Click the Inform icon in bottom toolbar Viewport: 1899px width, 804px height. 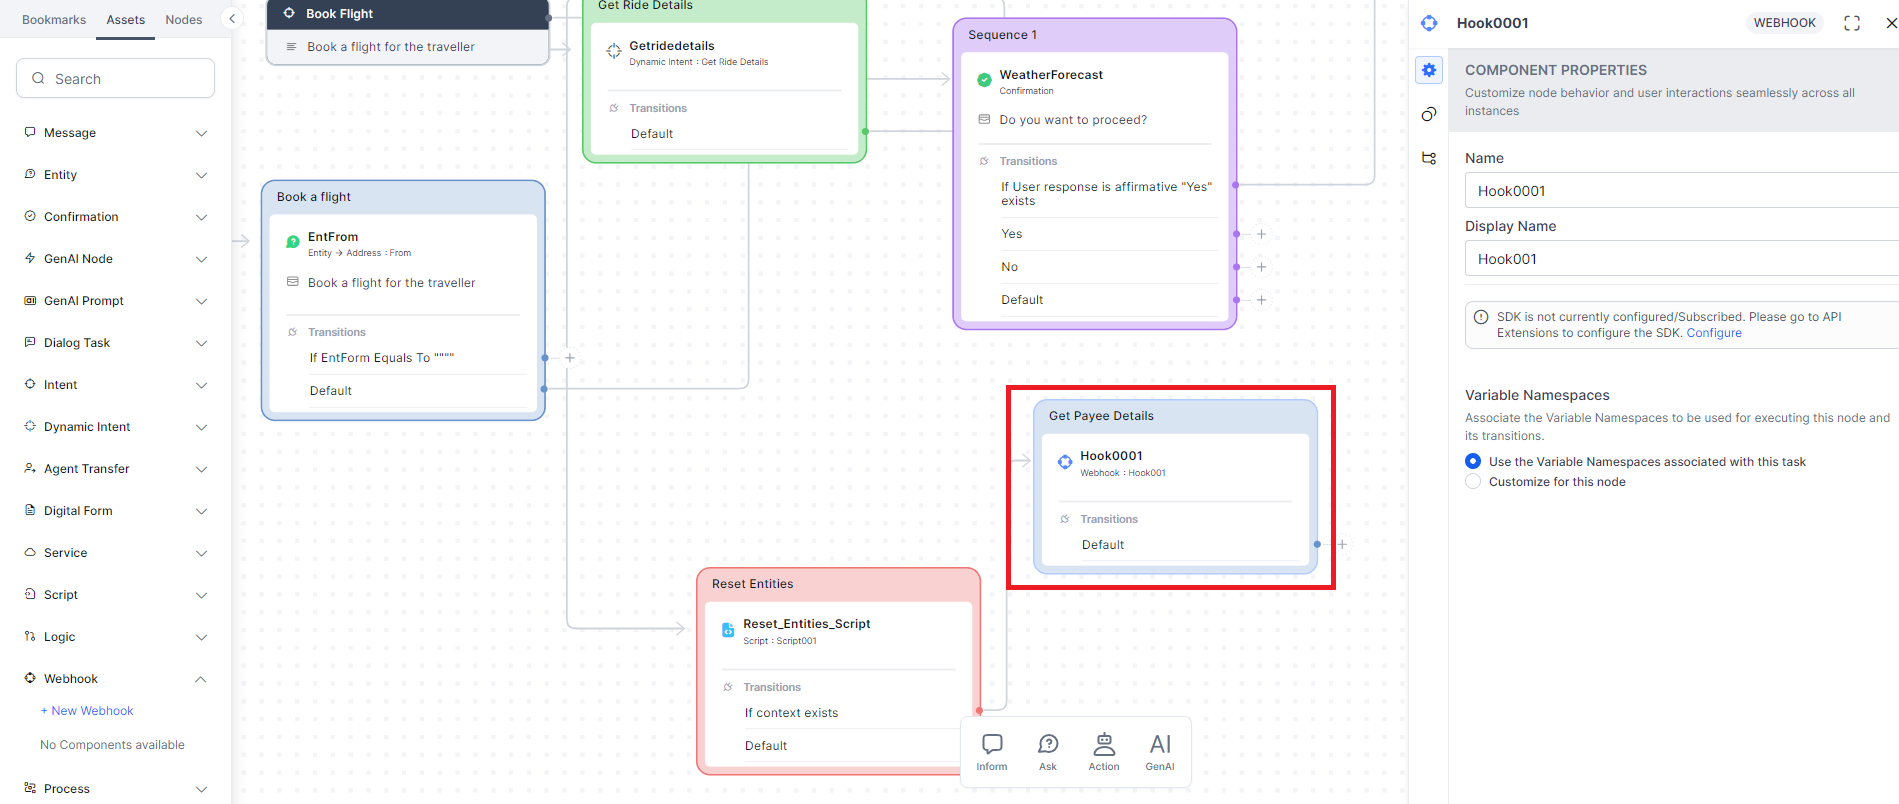[x=992, y=751]
